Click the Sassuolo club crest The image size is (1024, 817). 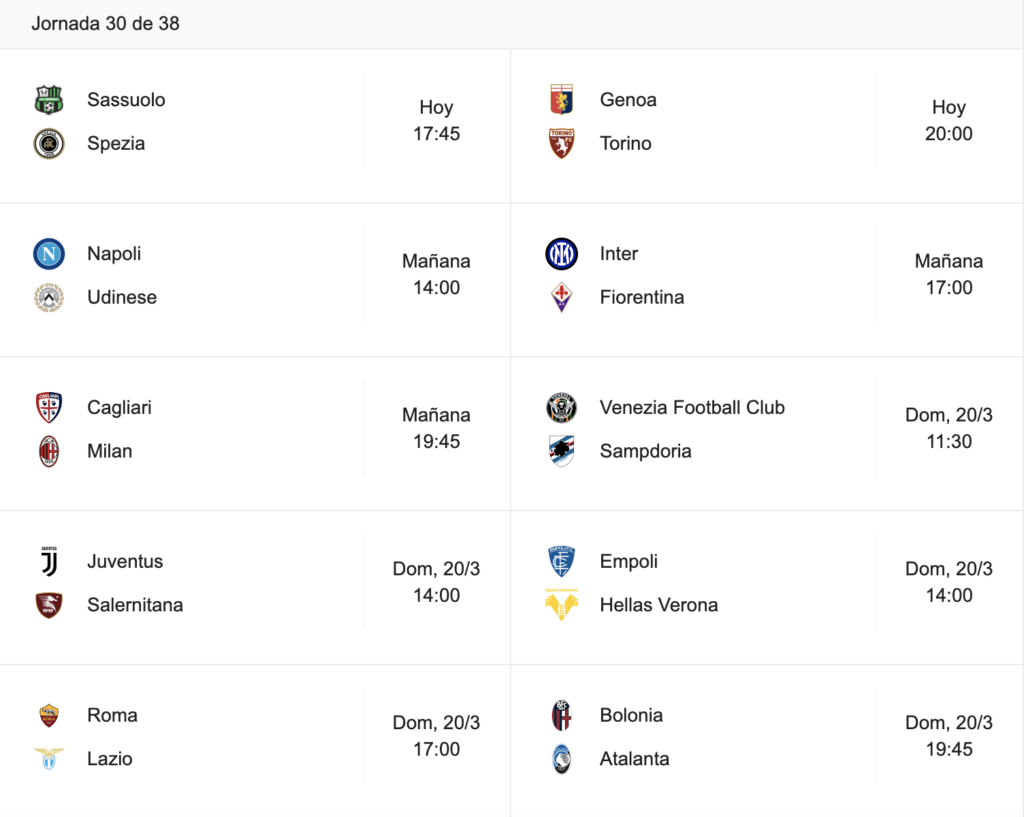pos(49,100)
